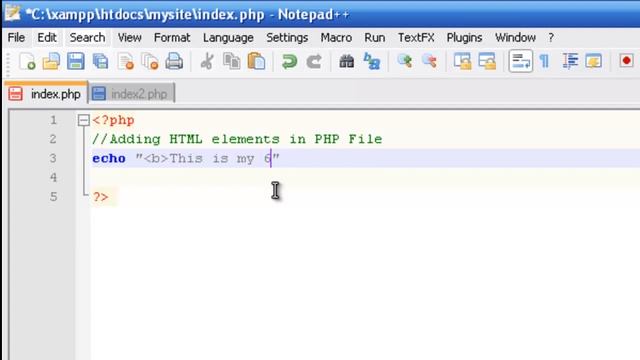The image size is (640, 360).
Task: Open the Replace dialog icon
Action: [x=371, y=62]
